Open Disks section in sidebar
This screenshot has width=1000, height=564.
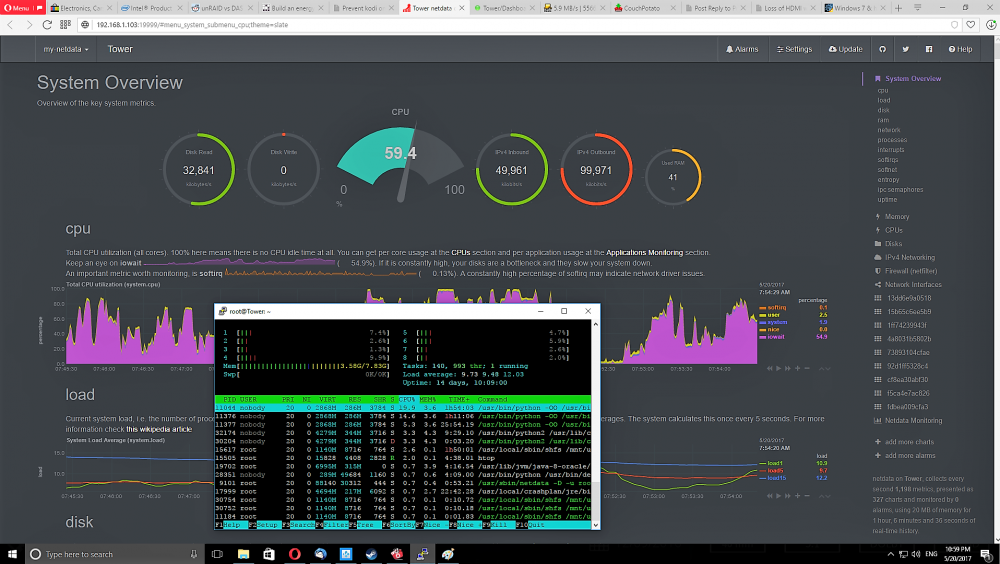893,244
